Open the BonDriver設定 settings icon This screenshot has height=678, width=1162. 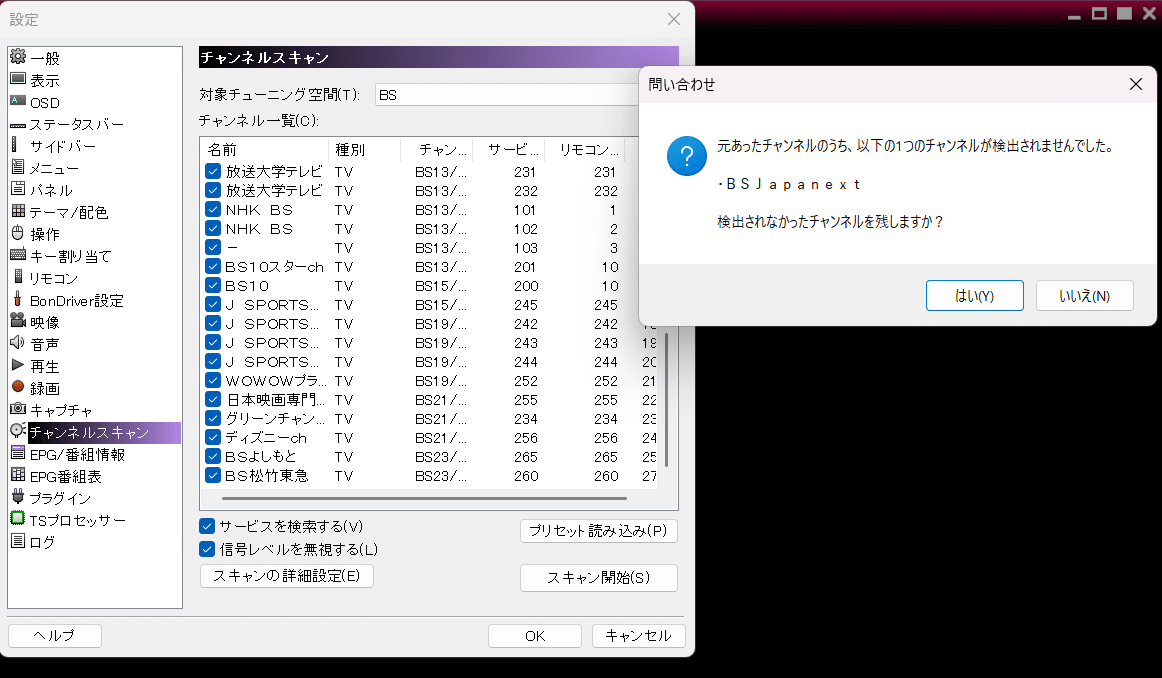(16, 299)
